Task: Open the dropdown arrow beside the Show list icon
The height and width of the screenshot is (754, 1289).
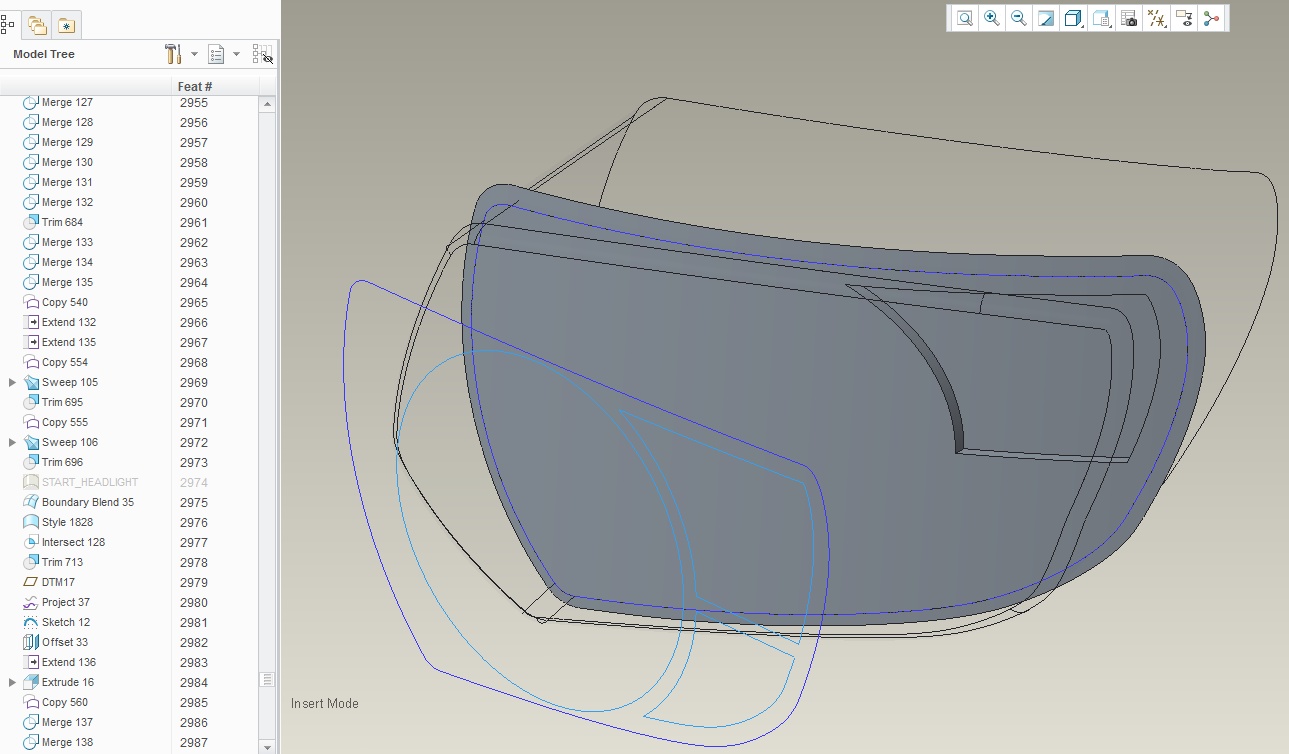Action: click(x=237, y=54)
